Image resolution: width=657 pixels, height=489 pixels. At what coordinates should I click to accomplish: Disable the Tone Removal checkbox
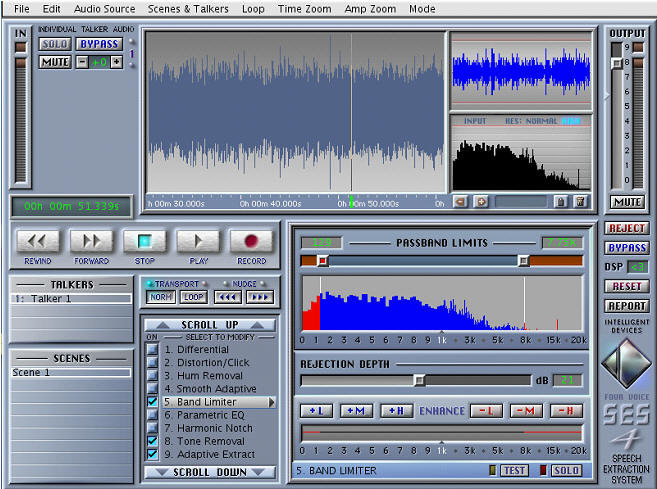tap(152, 441)
